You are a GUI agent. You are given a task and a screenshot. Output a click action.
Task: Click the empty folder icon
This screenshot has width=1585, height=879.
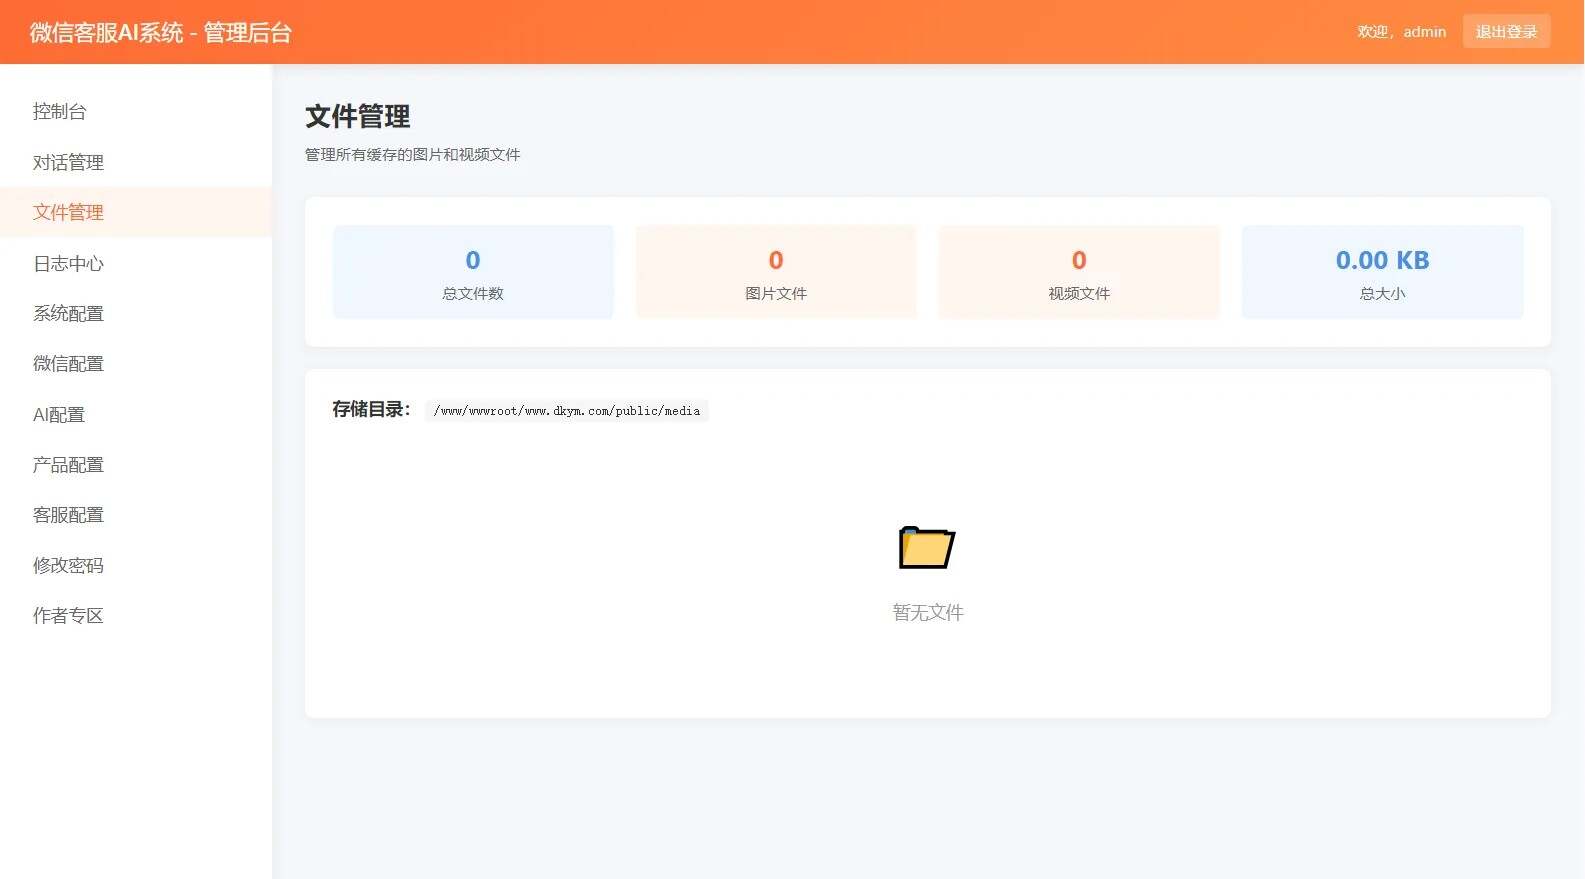pos(926,547)
